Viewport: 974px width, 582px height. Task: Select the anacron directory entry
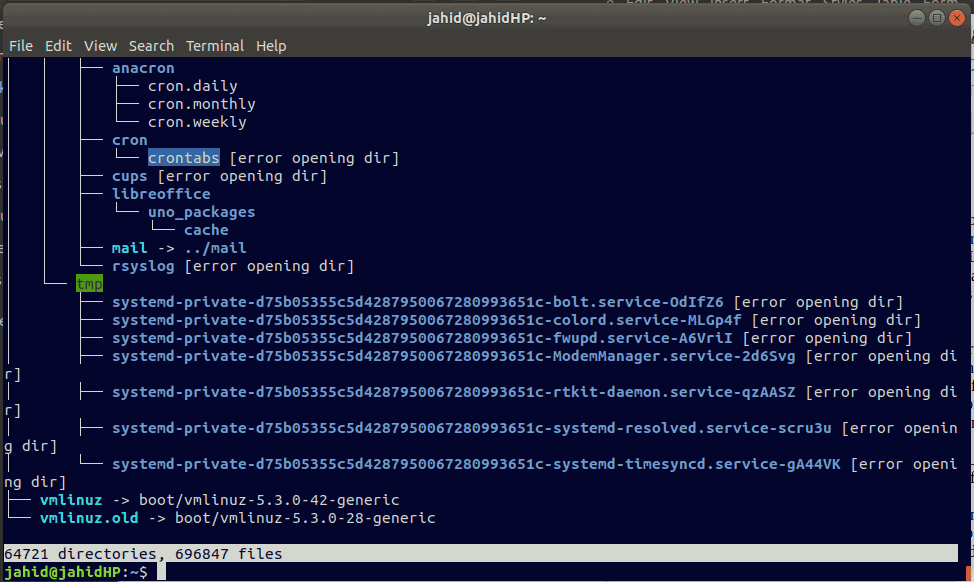pos(142,67)
